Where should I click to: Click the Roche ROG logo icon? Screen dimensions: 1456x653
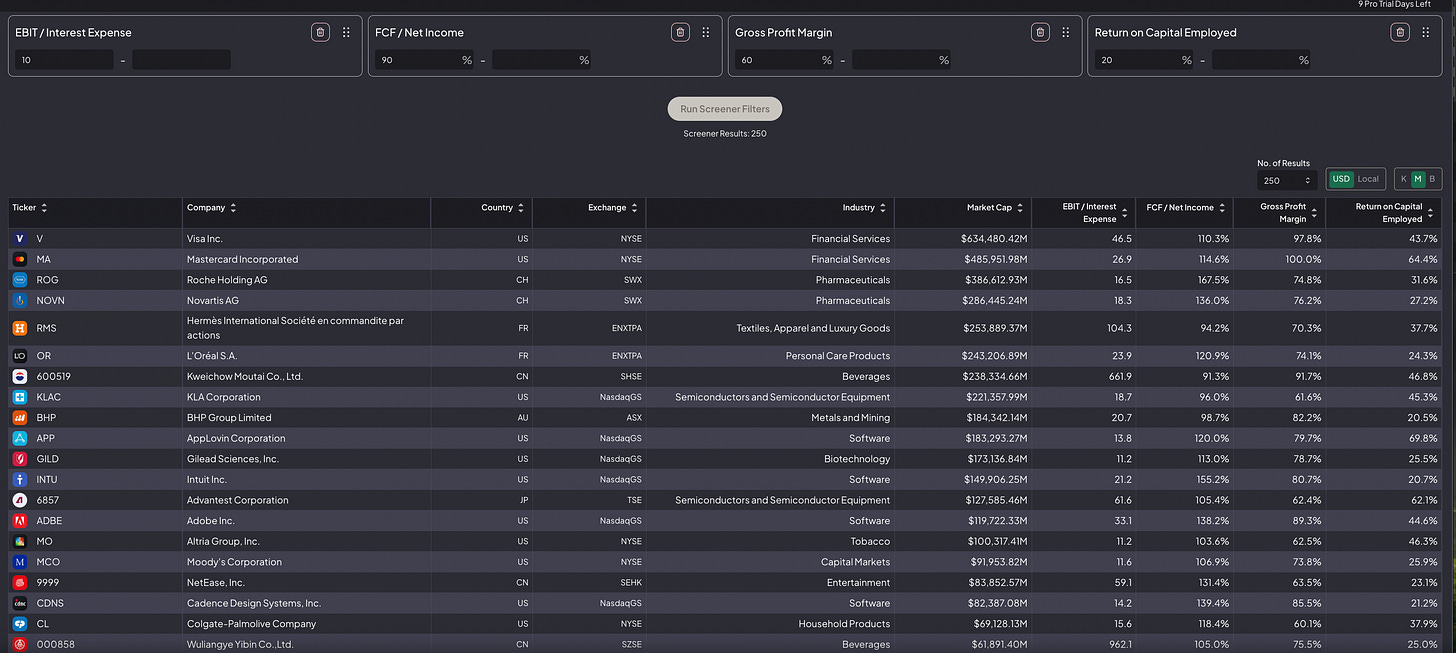point(20,280)
